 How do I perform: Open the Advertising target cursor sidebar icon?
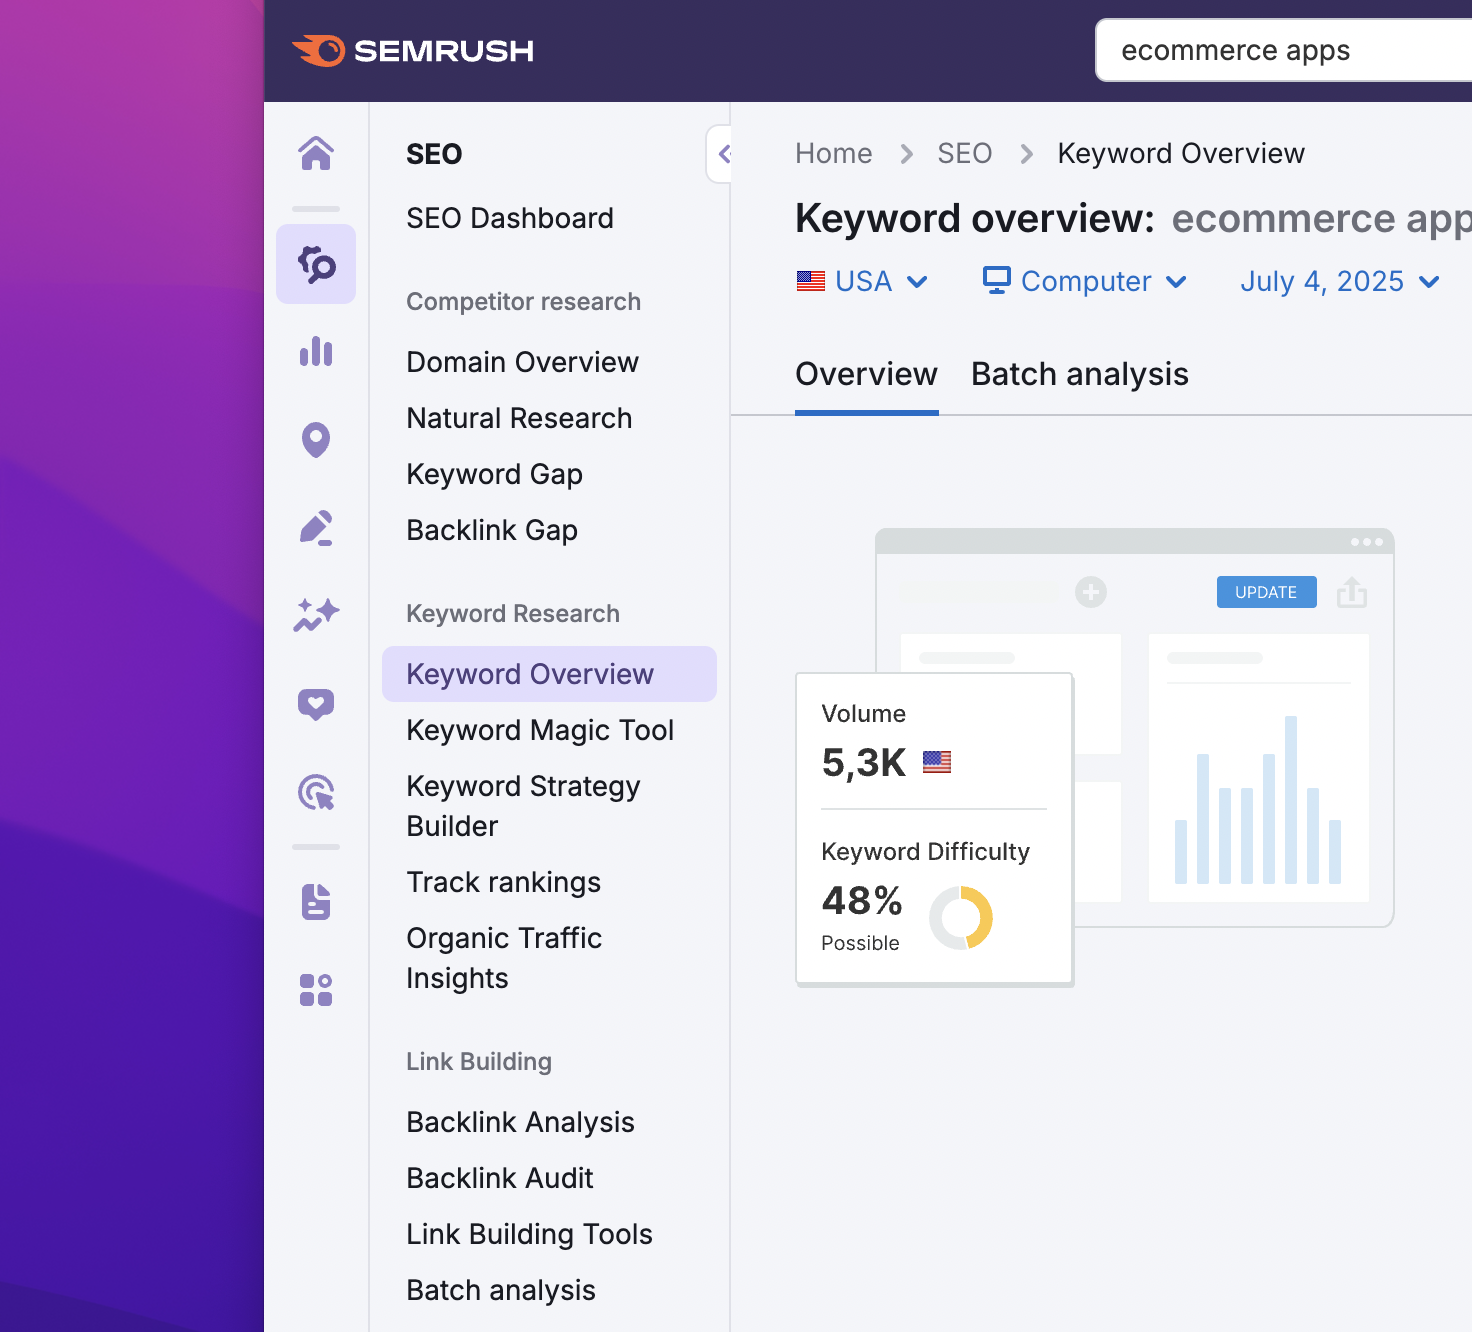[x=316, y=792]
